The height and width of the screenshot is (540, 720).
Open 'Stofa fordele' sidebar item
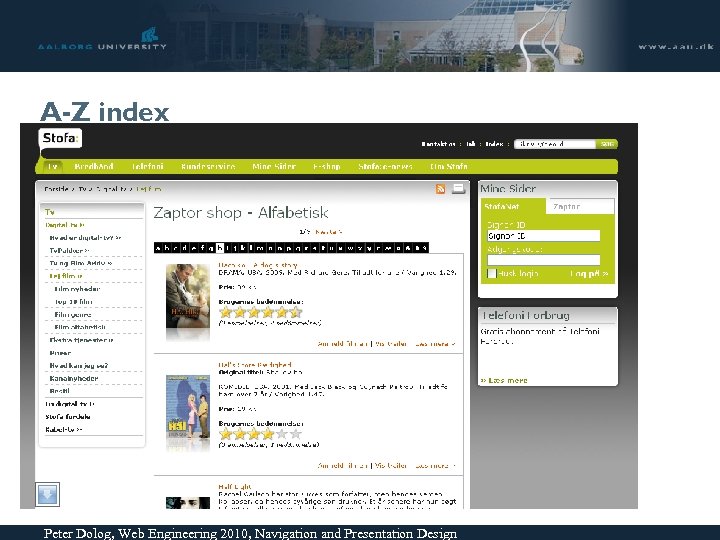[x=68, y=417]
